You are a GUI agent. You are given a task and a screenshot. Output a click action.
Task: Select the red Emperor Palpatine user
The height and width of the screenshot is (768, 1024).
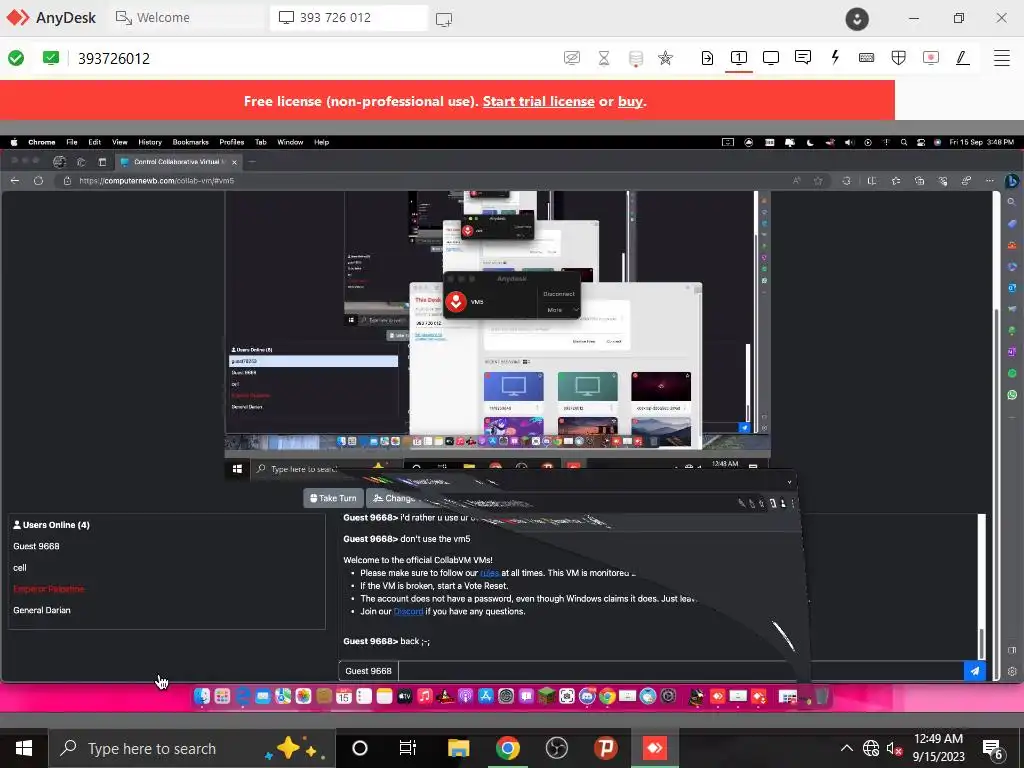click(x=49, y=589)
